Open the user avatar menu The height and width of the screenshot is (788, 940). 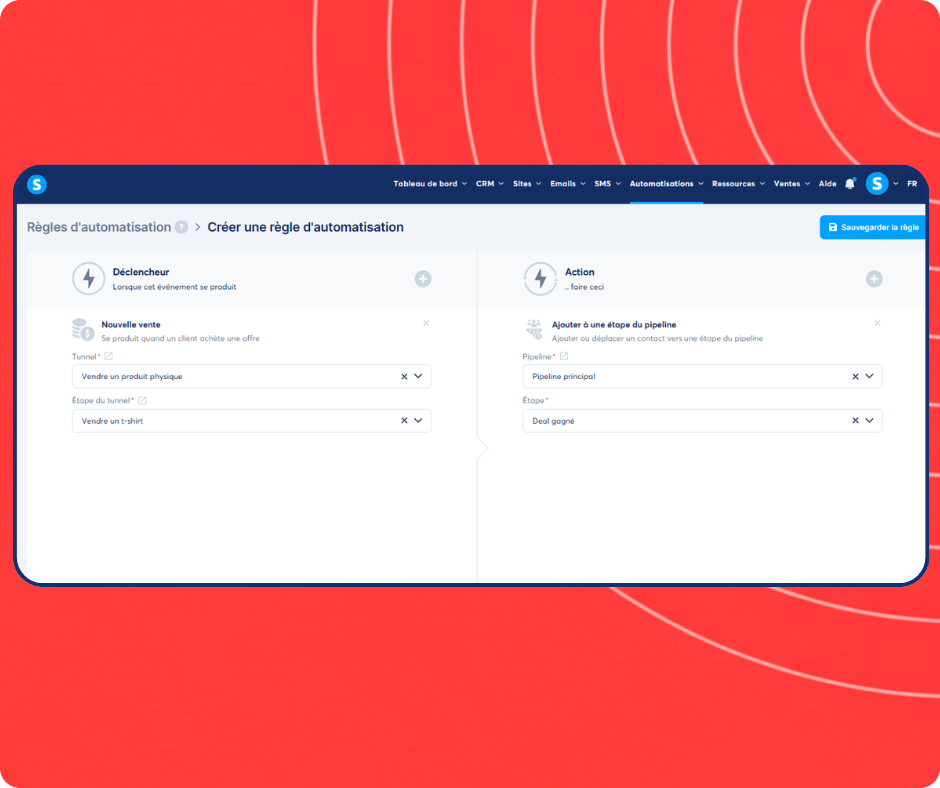click(x=876, y=184)
